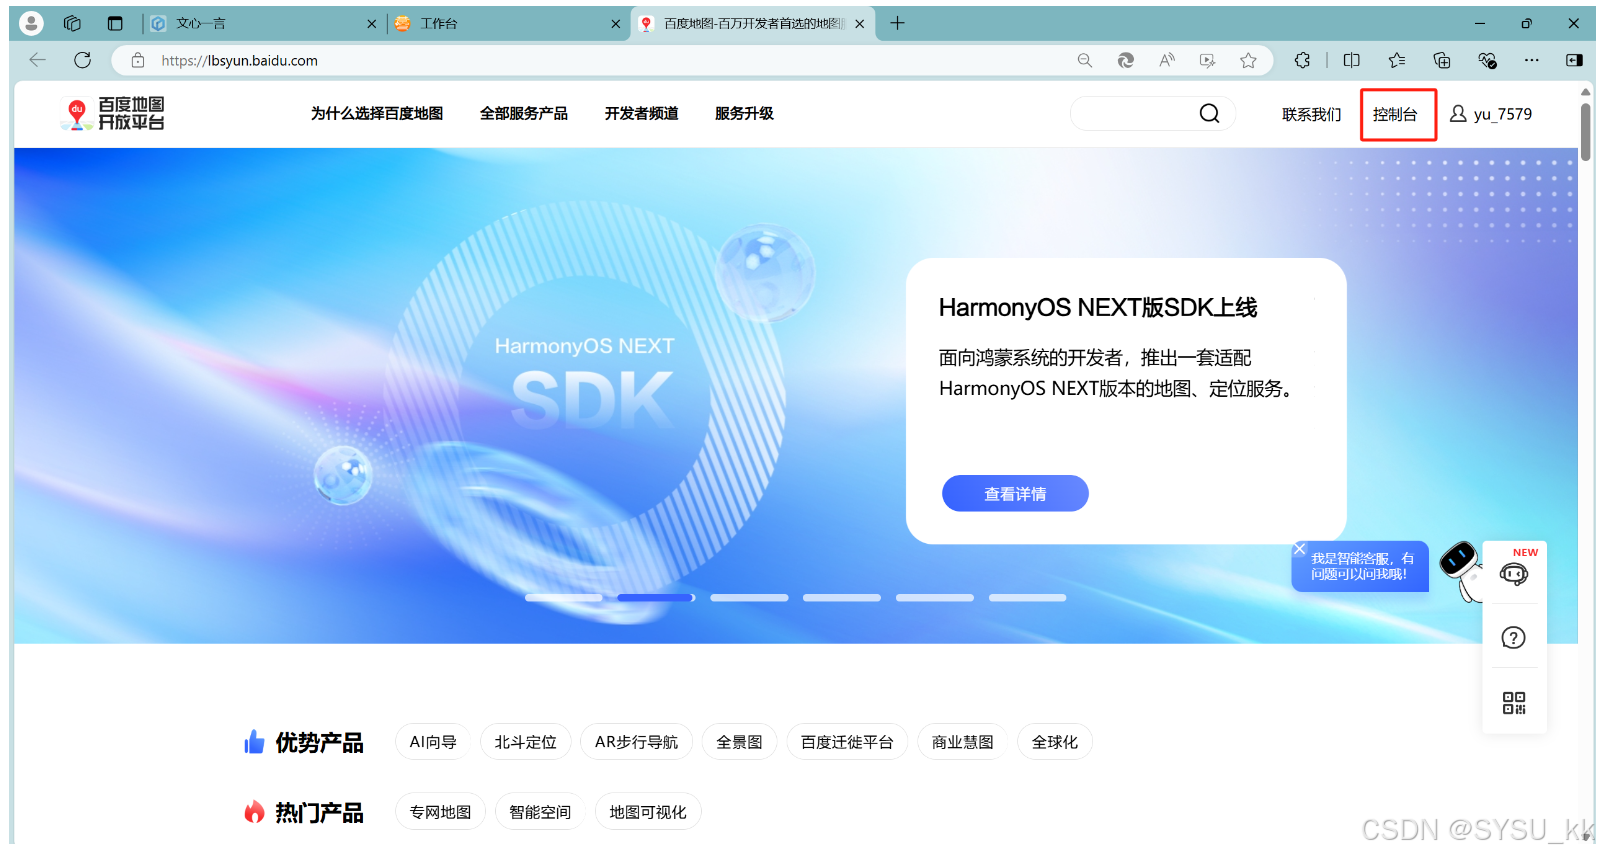The height and width of the screenshot is (857, 1599).
Task: Select the first carousel indicator
Action: [x=564, y=598]
